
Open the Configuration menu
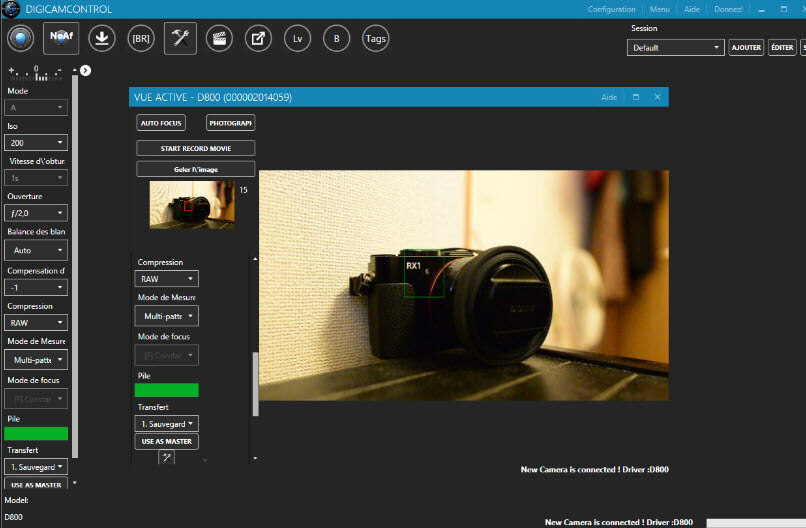coord(611,9)
